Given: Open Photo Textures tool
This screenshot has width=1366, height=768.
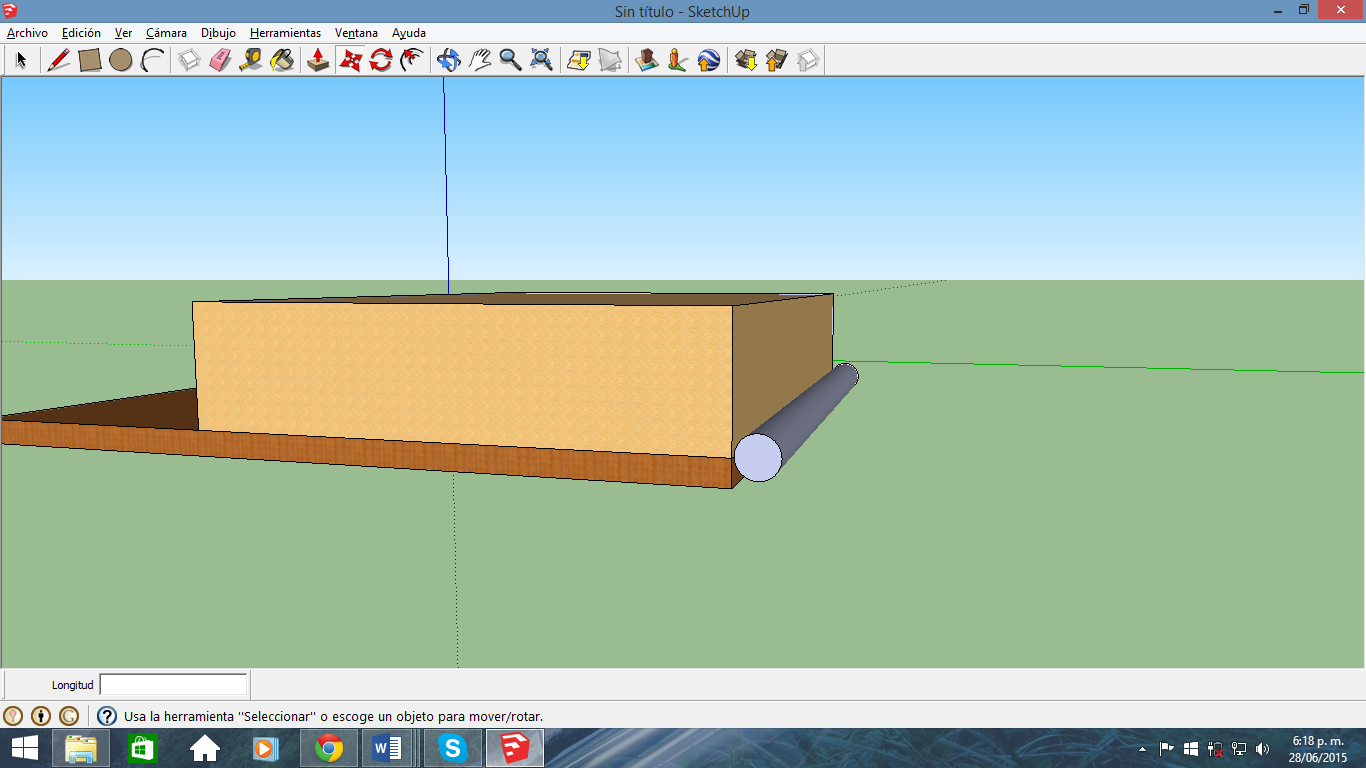Looking at the screenshot, I should [678, 60].
